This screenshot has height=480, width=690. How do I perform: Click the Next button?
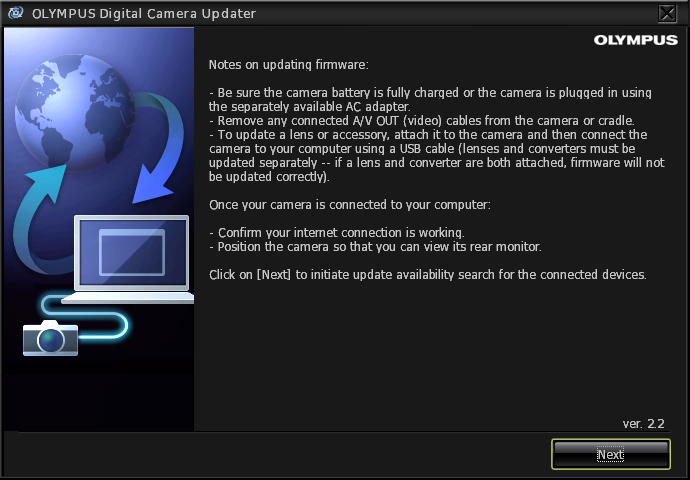[x=611, y=454]
